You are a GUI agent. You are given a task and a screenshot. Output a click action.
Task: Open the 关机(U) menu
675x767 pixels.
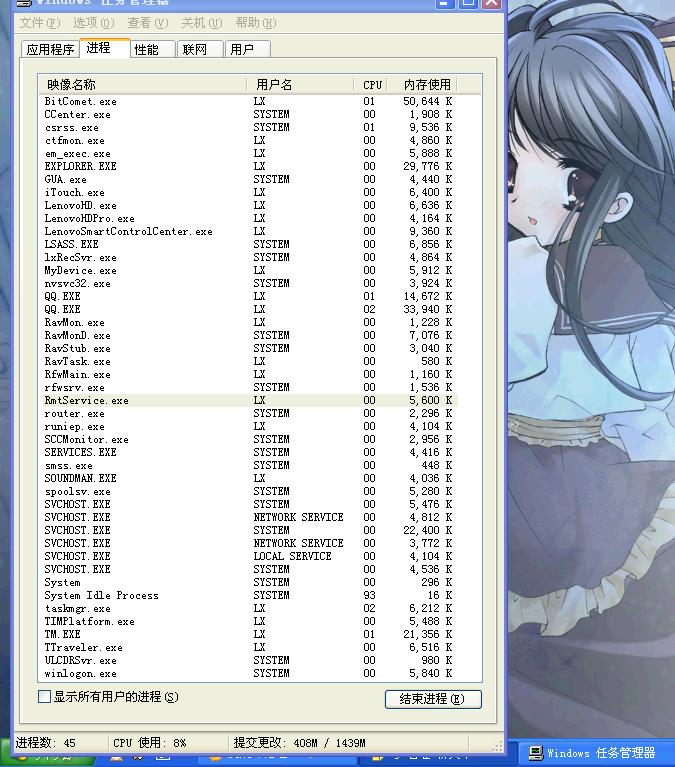(x=202, y=23)
